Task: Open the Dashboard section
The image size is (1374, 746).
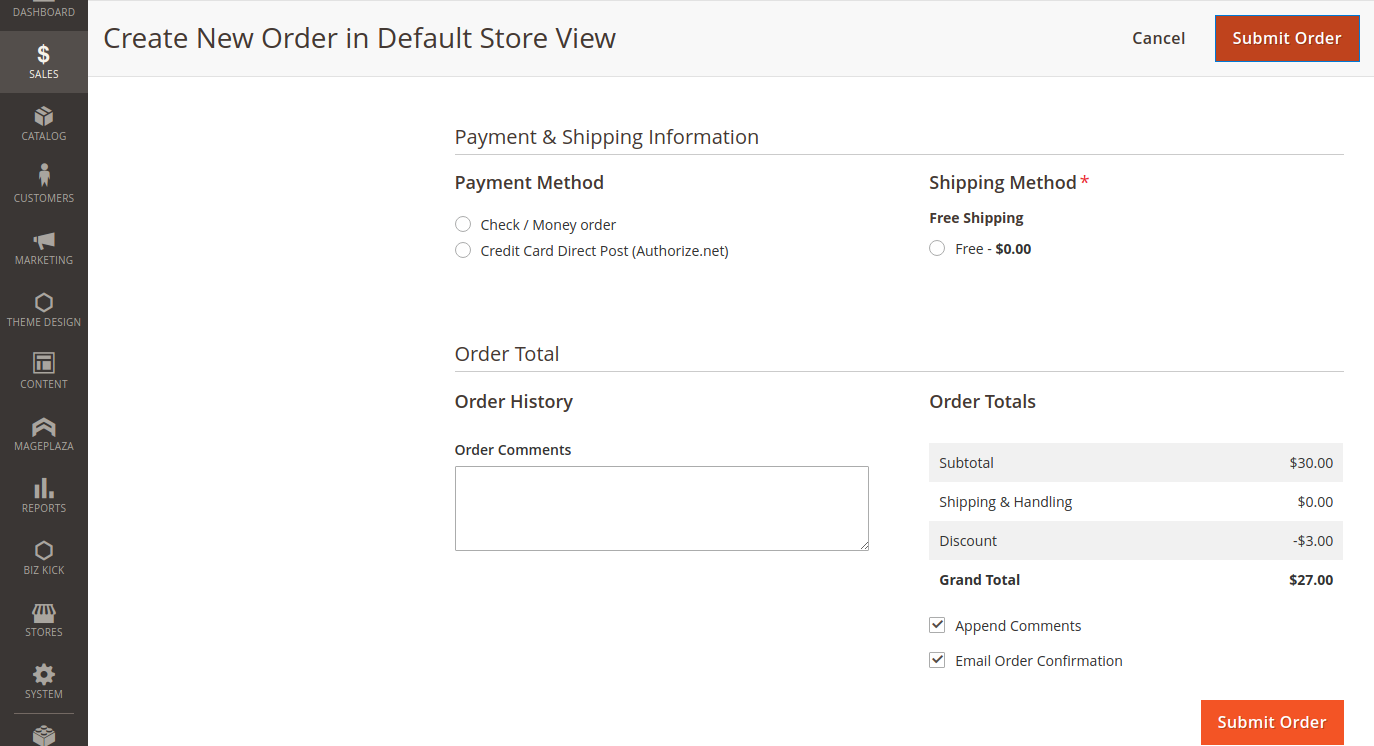Action: [x=43, y=11]
